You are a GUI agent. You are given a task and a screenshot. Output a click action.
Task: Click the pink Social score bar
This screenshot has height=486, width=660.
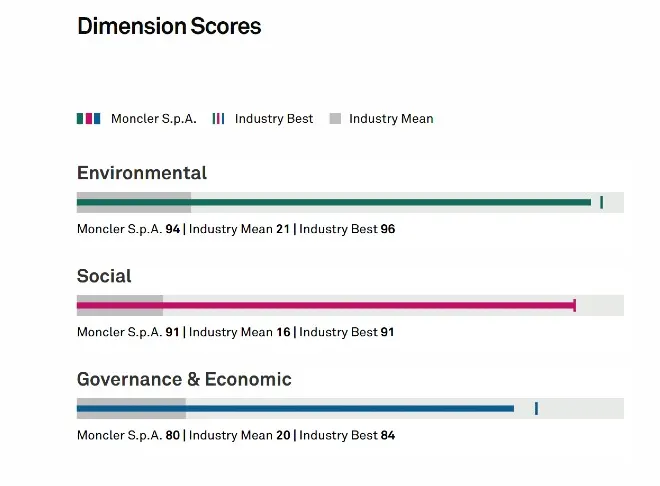pos(325,305)
